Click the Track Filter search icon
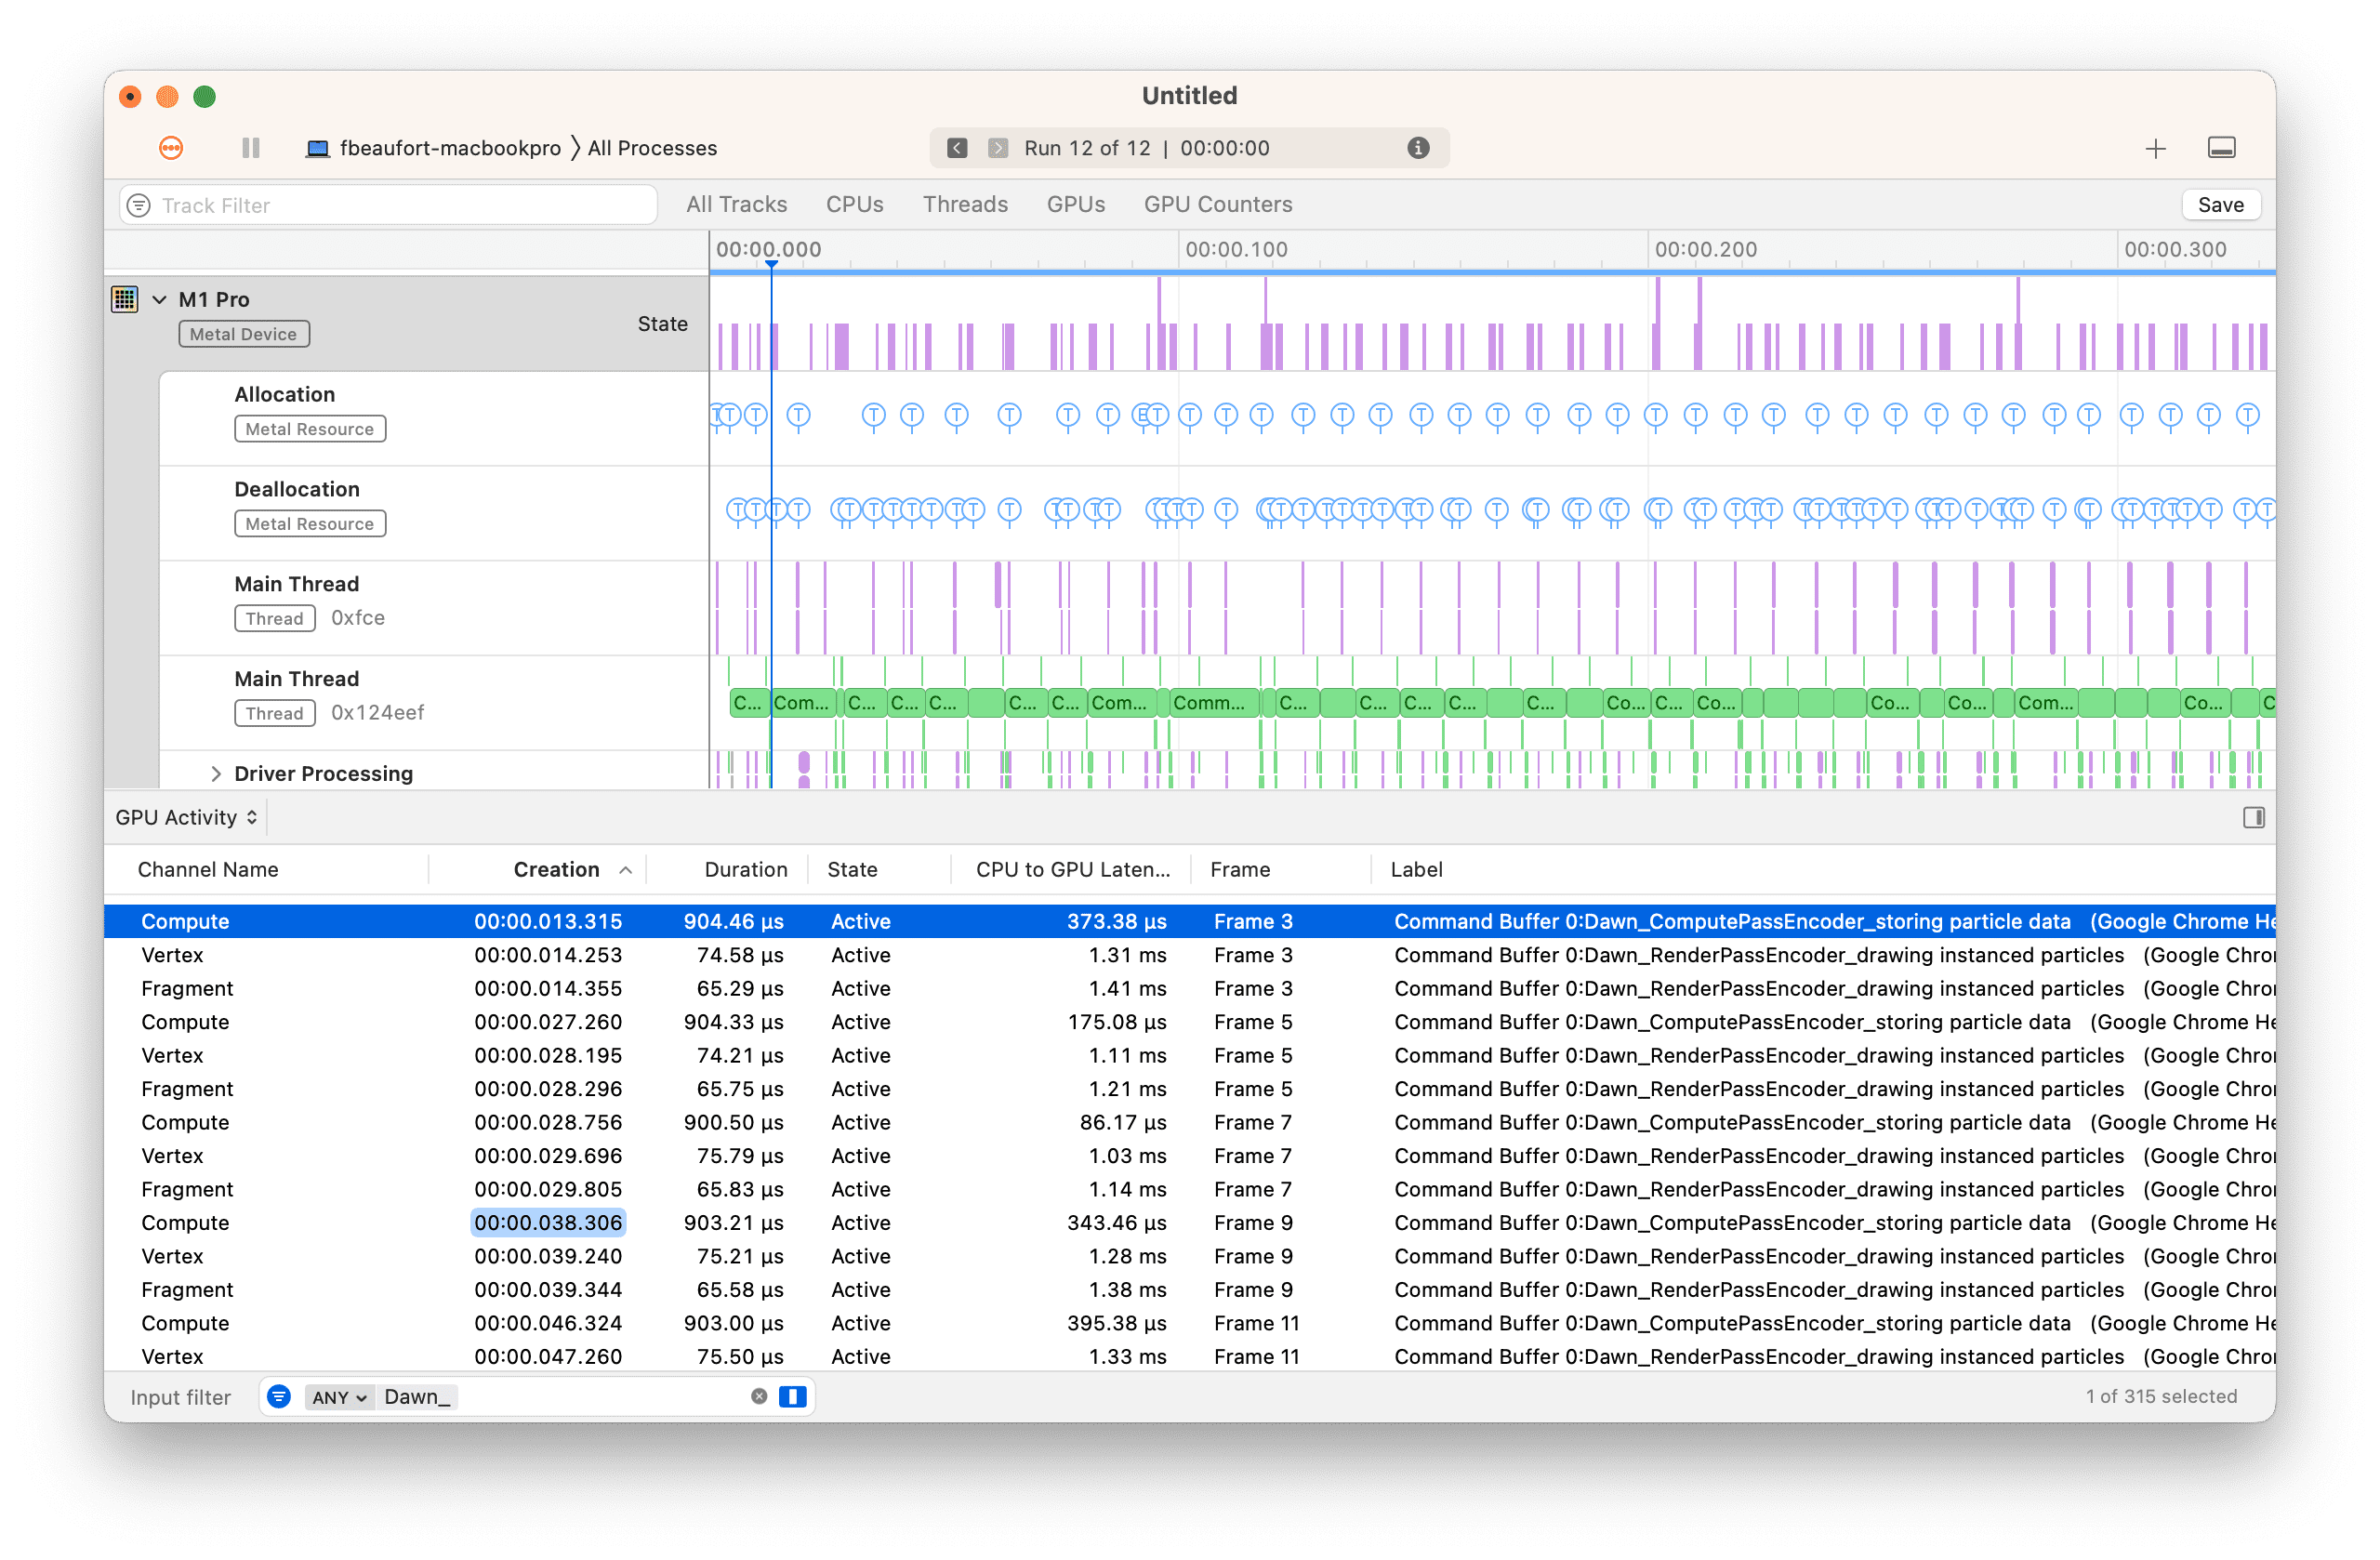 pos(138,205)
